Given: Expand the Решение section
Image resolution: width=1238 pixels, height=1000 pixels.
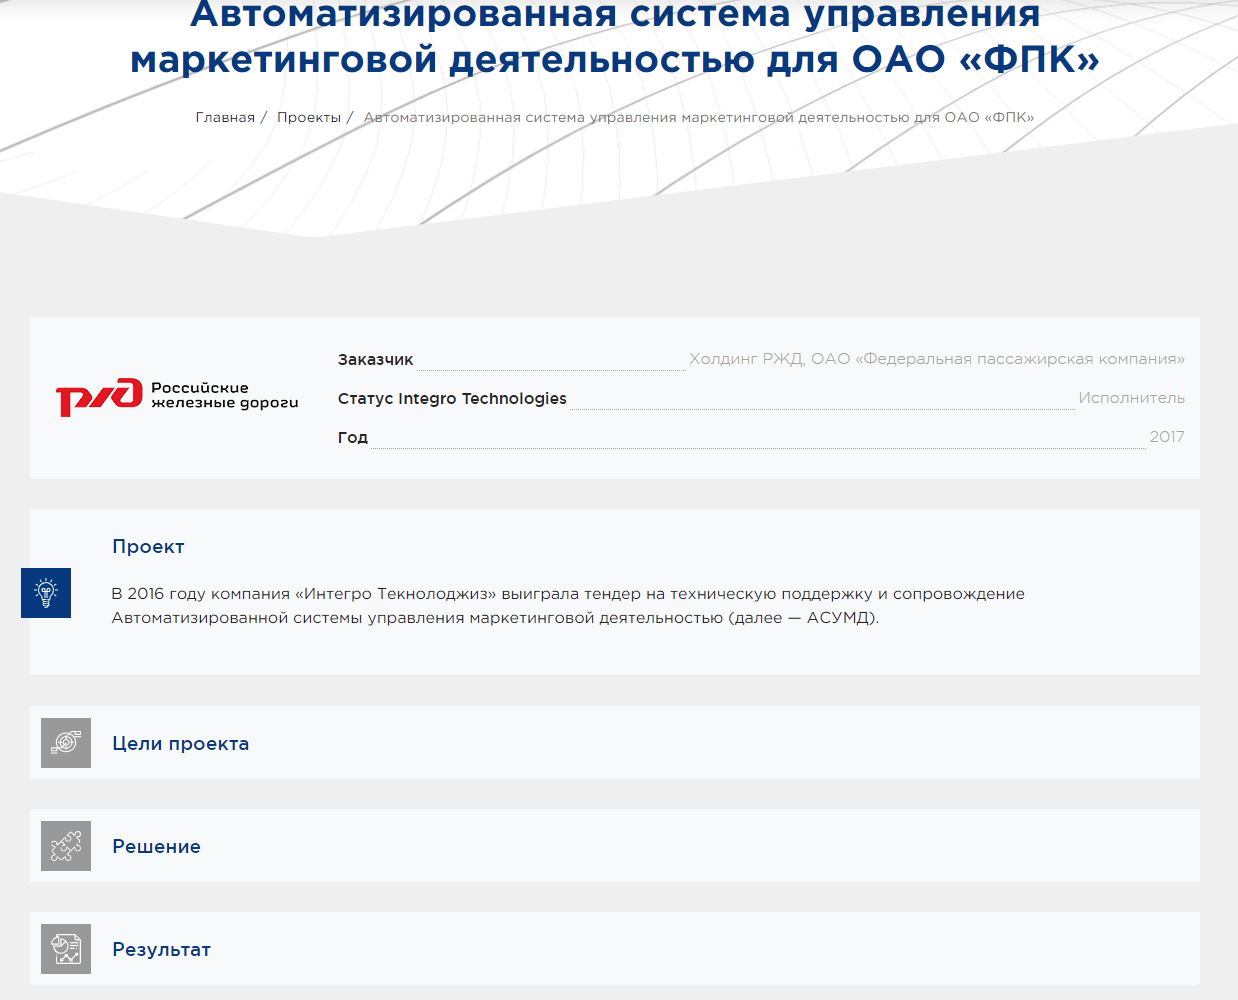Looking at the screenshot, I should 615,846.
